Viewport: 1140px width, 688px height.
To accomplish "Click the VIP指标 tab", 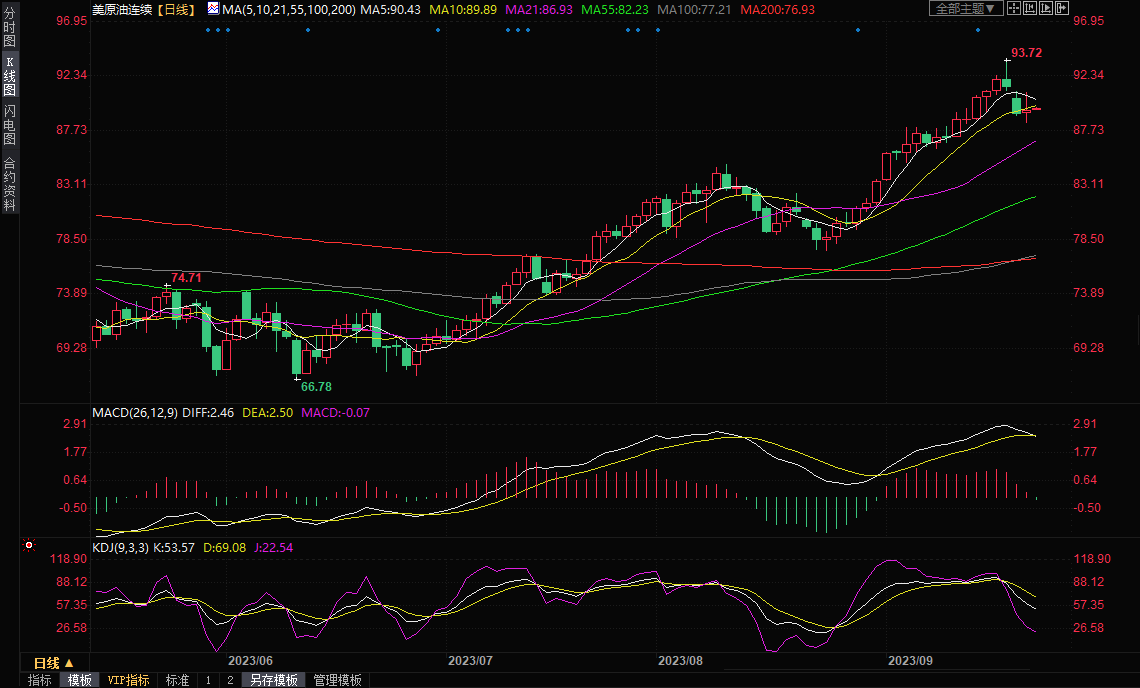I will [128, 680].
